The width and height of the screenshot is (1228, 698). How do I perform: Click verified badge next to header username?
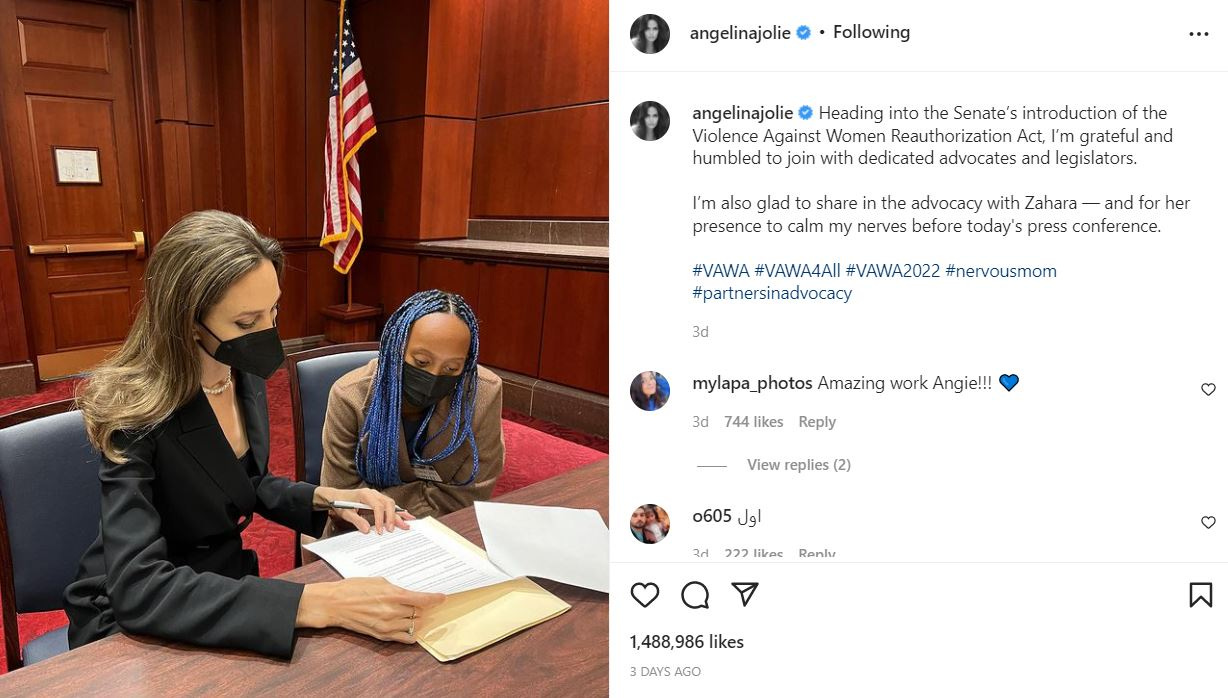tap(803, 33)
